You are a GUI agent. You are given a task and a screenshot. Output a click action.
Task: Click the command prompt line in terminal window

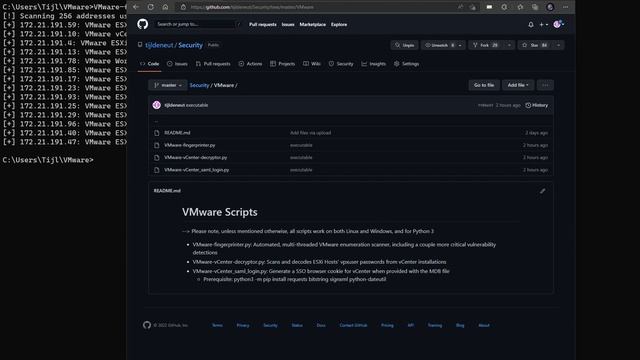tap(48, 160)
